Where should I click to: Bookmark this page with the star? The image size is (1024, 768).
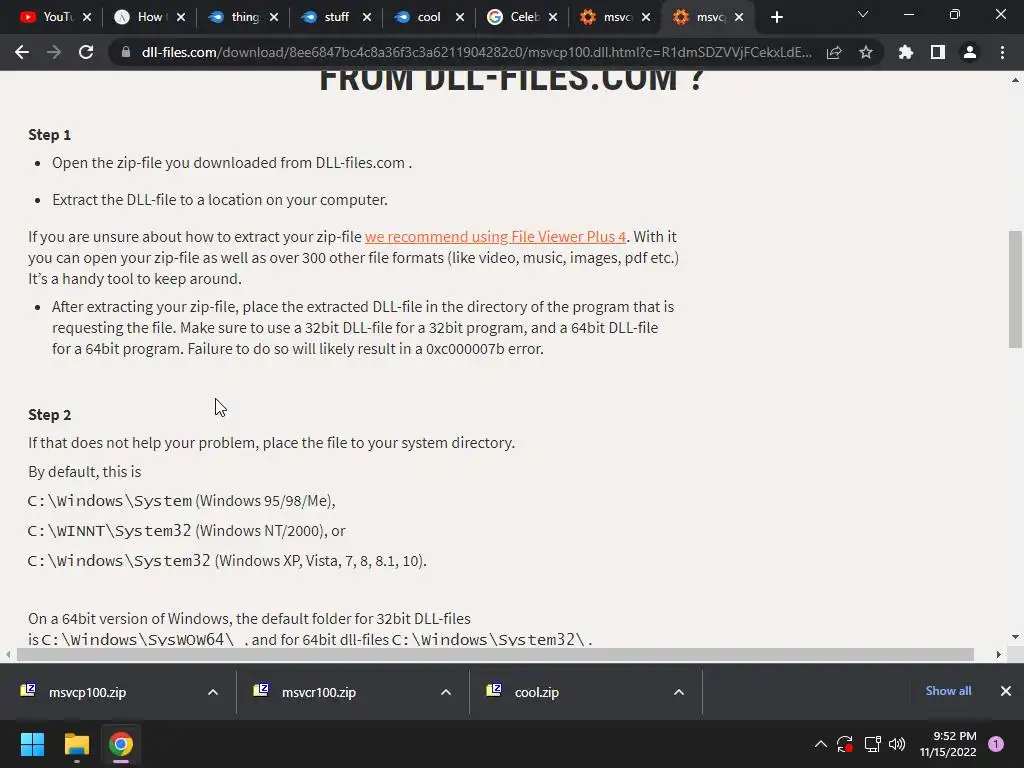point(866,52)
